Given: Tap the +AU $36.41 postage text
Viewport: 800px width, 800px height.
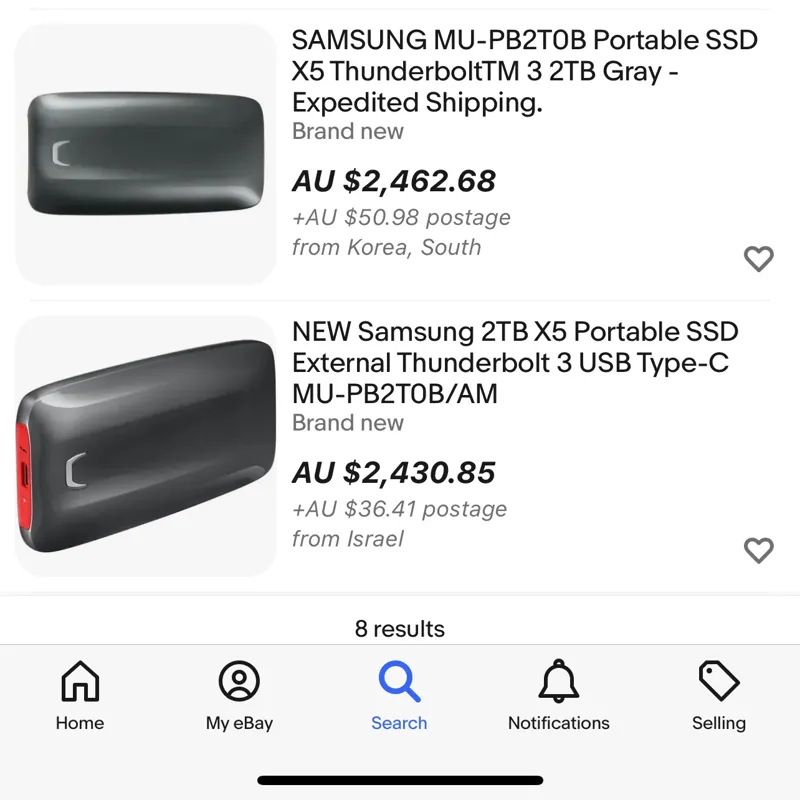Looking at the screenshot, I should click(399, 509).
